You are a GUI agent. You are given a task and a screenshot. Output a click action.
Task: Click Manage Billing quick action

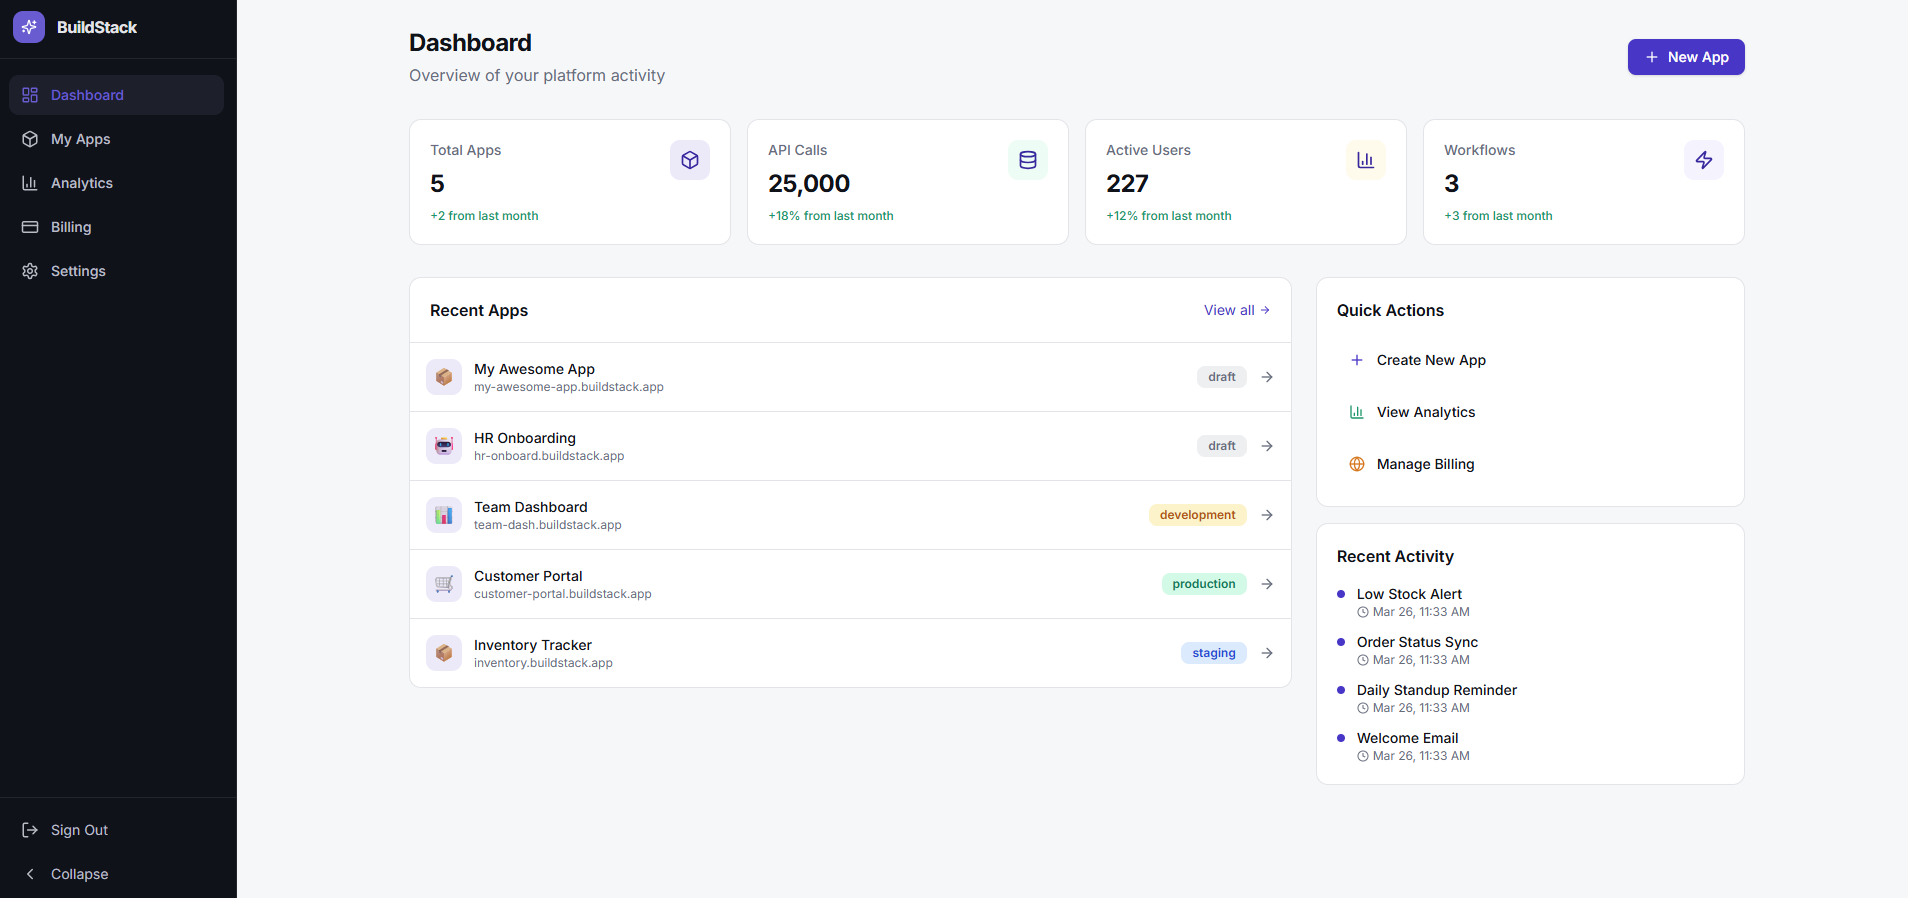click(x=1530, y=464)
